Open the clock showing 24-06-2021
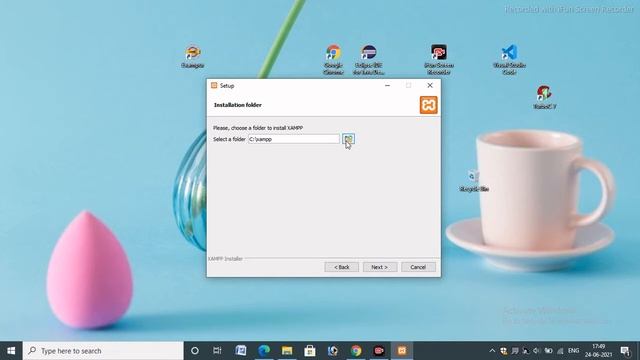 (598, 351)
